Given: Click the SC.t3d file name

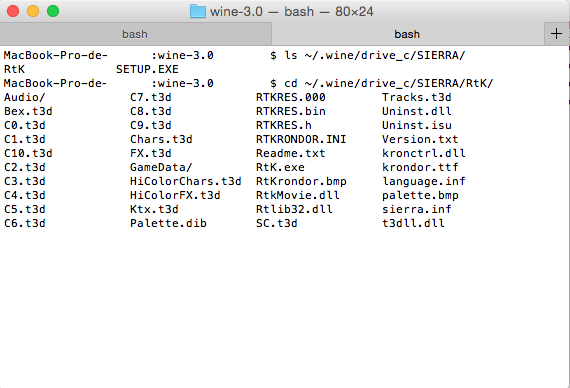Looking at the screenshot, I should click(x=277, y=223).
